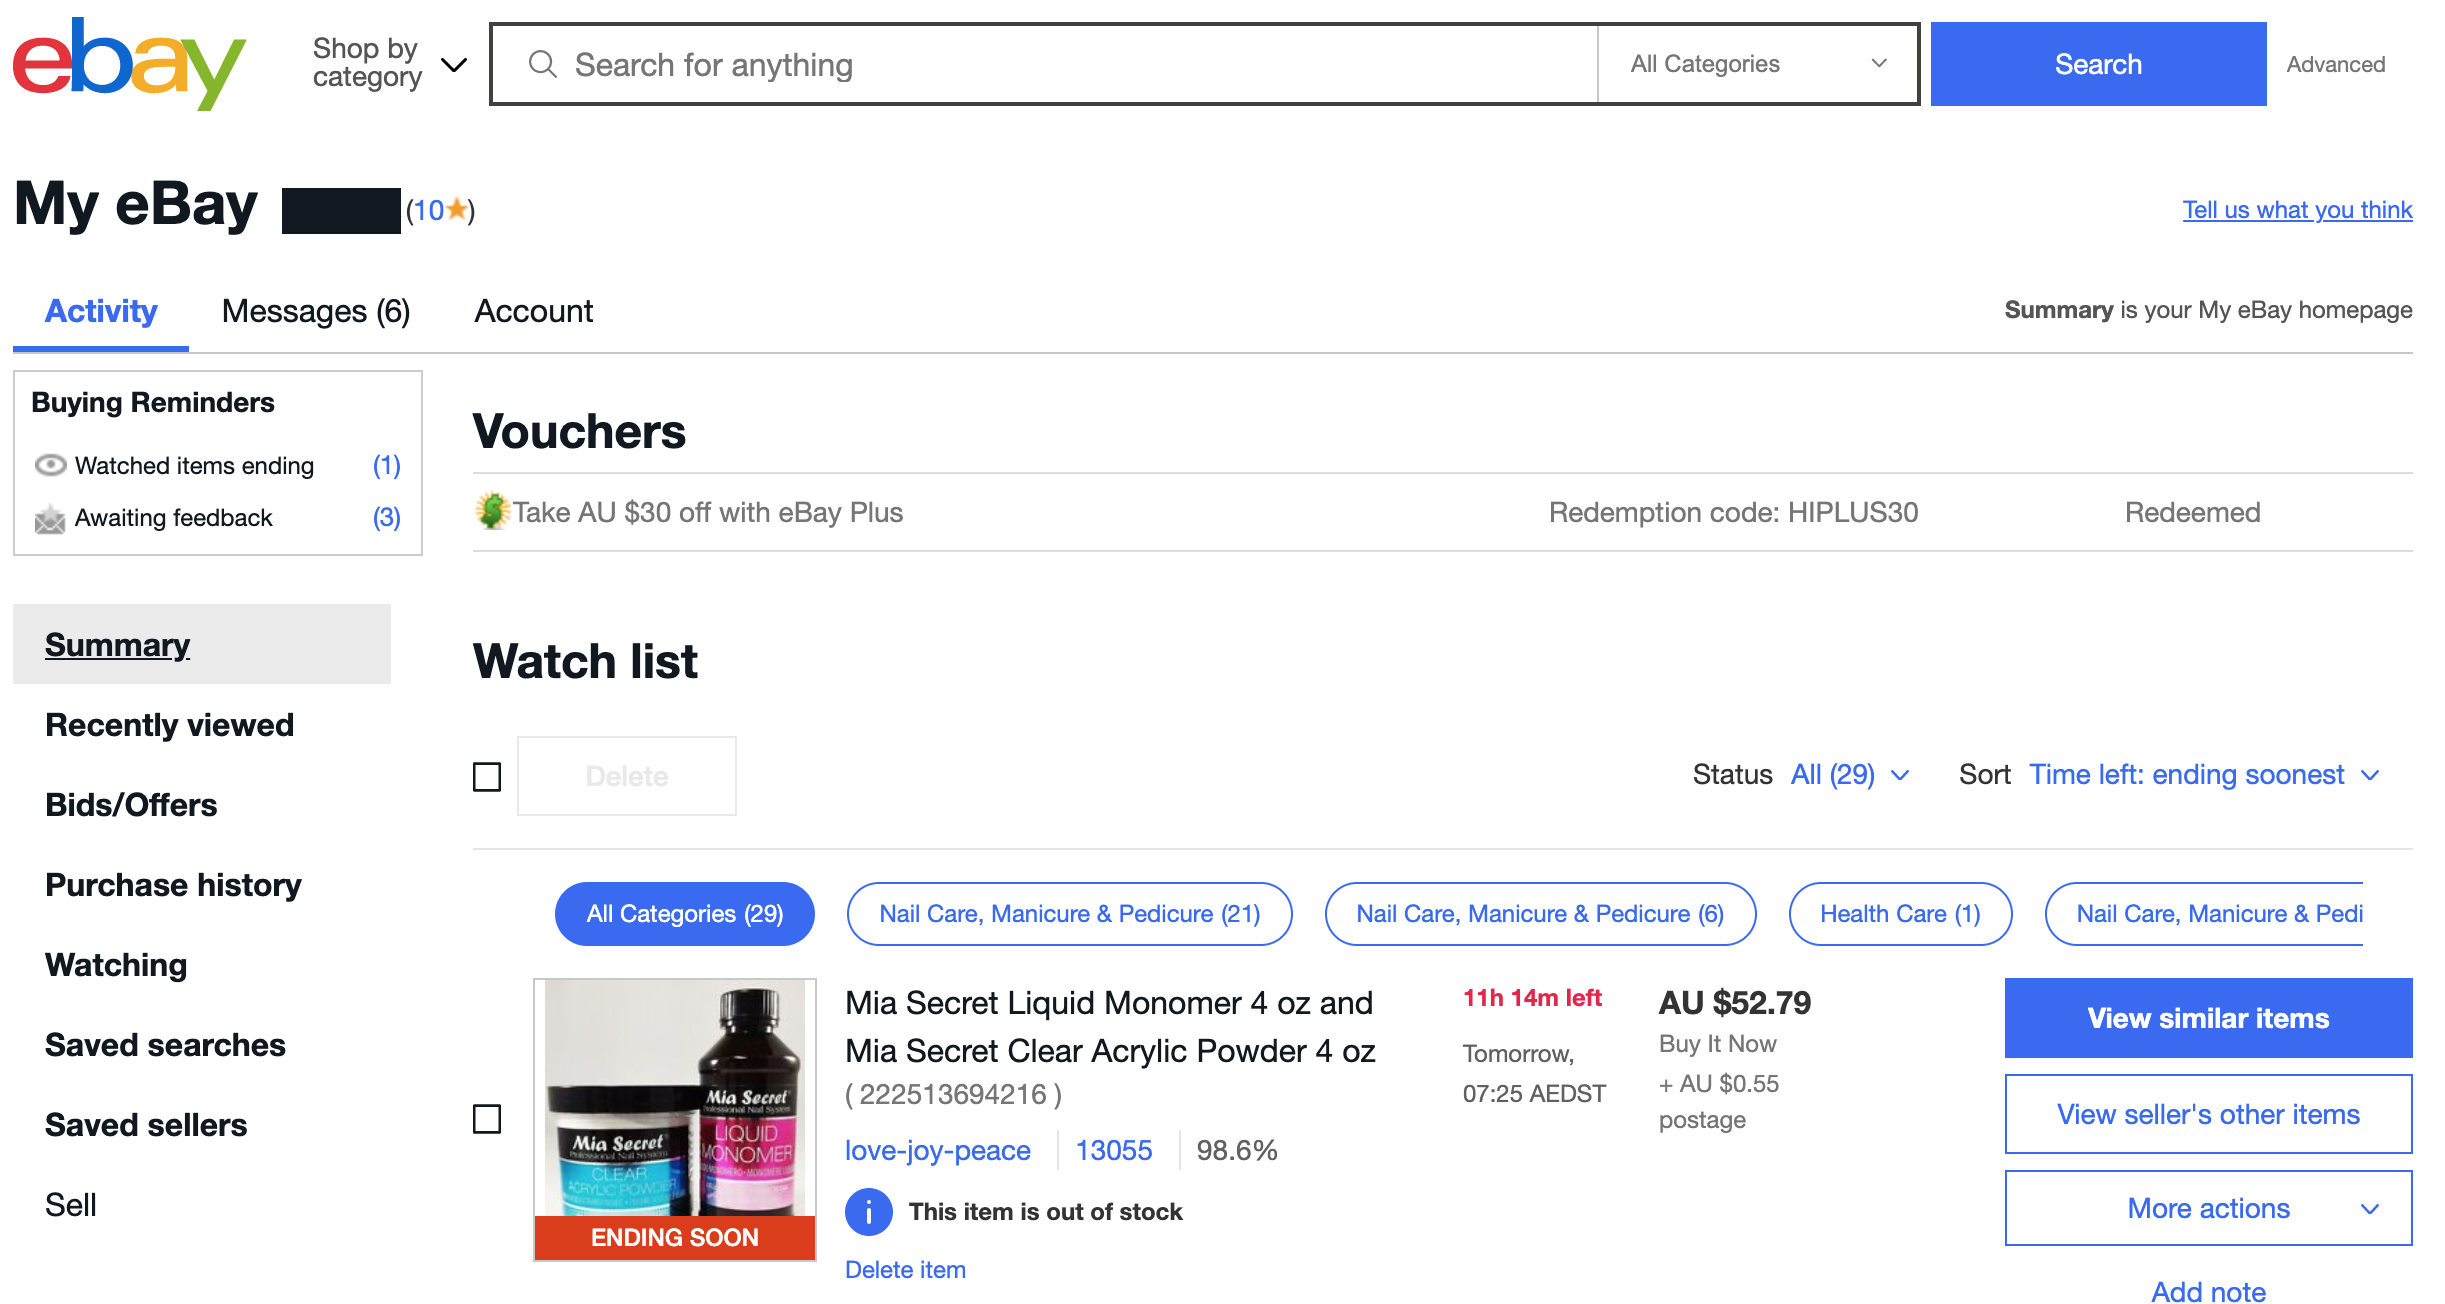Tick the select-all watch list checkbox
The height and width of the screenshot is (1304, 2445).
click(487, 777)
